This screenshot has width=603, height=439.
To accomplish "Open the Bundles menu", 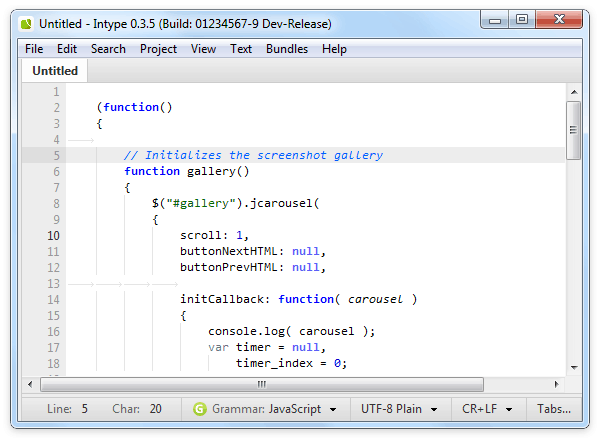I will pos(287,49).
